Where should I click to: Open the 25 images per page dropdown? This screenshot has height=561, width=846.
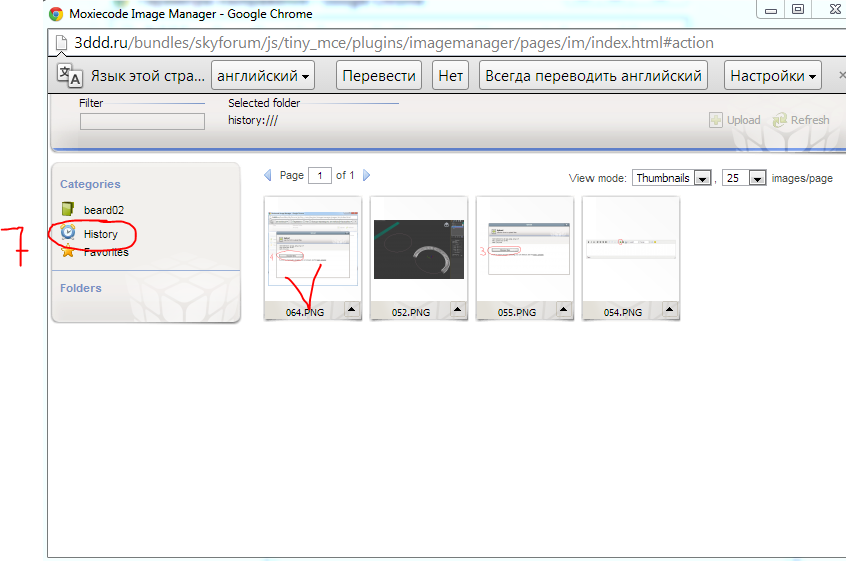point(743,177)
